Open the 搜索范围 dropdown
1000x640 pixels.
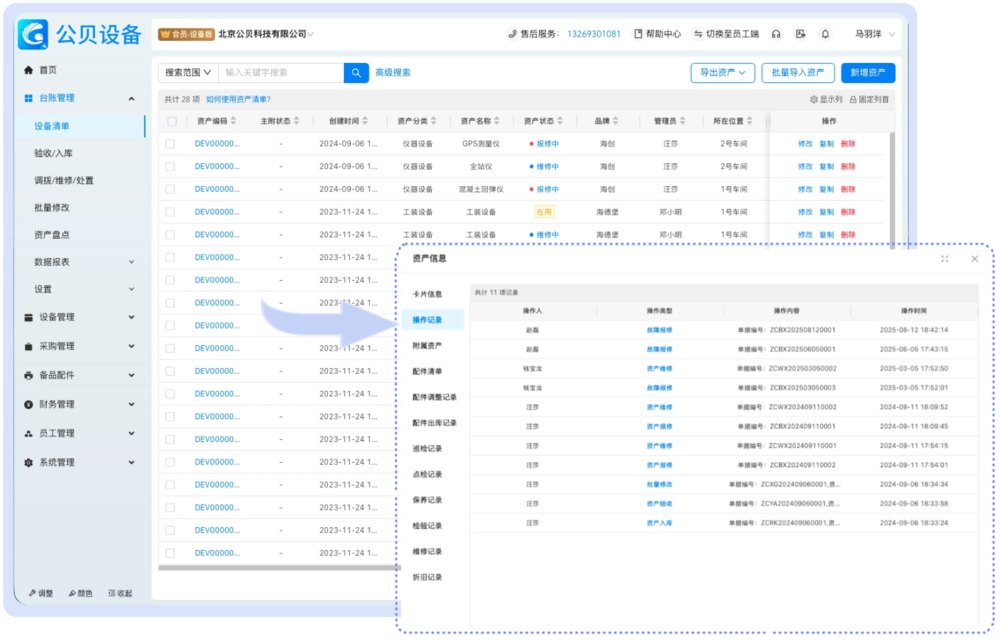tap(188, 72)
